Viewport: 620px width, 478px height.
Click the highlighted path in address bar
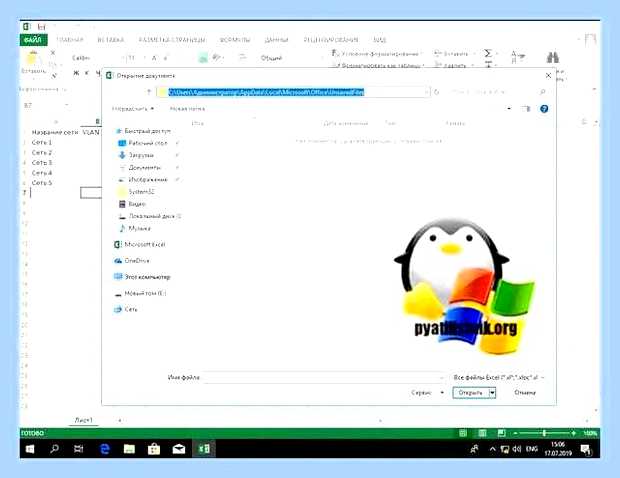266,92
